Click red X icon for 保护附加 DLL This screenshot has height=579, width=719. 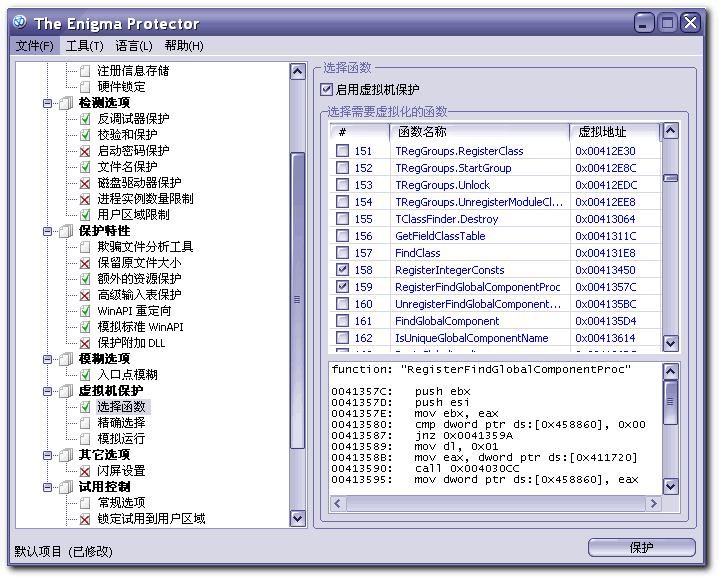coord(85,343)
